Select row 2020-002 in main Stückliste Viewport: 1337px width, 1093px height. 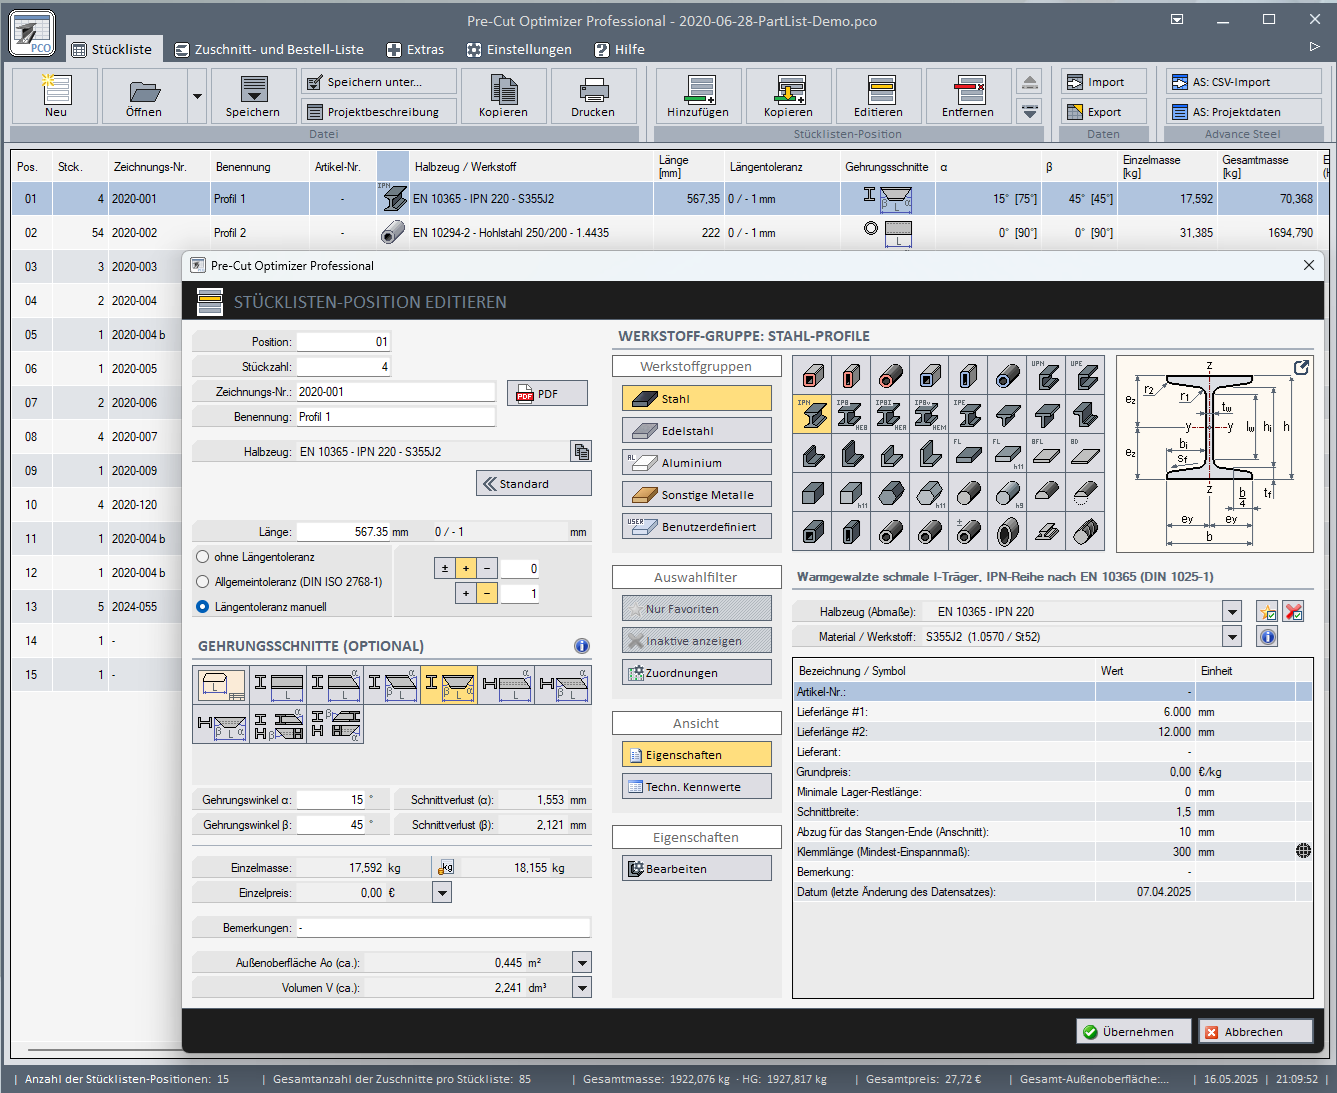coord(668,233)
